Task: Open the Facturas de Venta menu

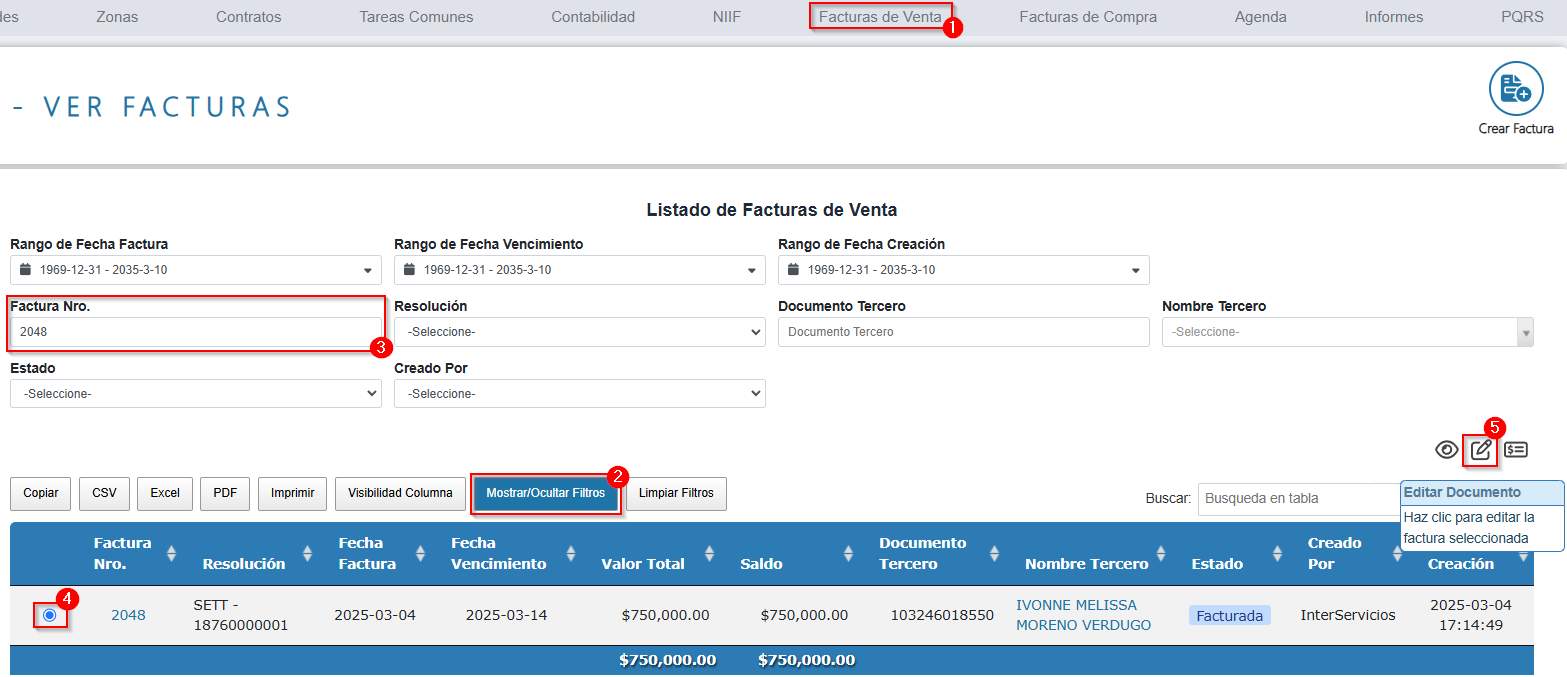Action: click(879, 17)
